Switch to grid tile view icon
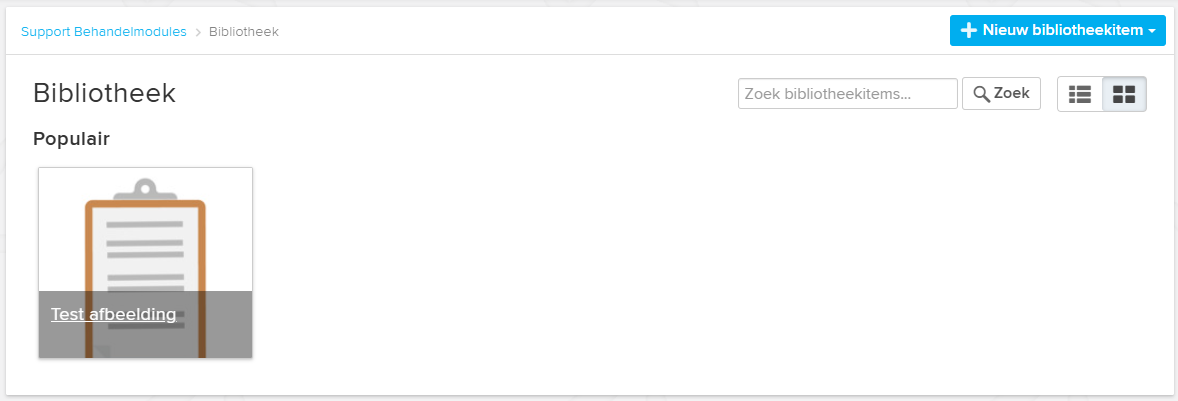The image size is (1178, 401). pyautogui.click(x=1124, y=94)
